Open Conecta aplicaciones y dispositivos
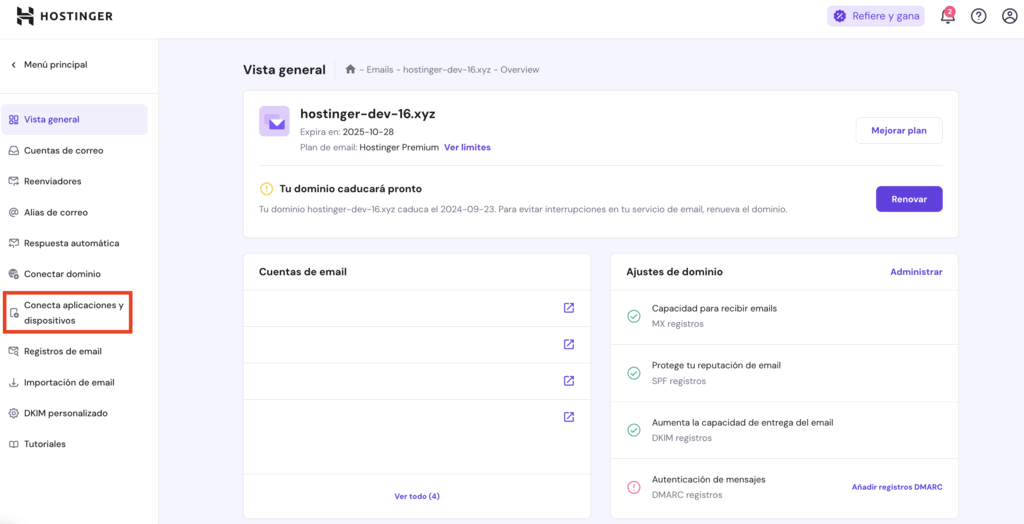 tap(72, 312)
